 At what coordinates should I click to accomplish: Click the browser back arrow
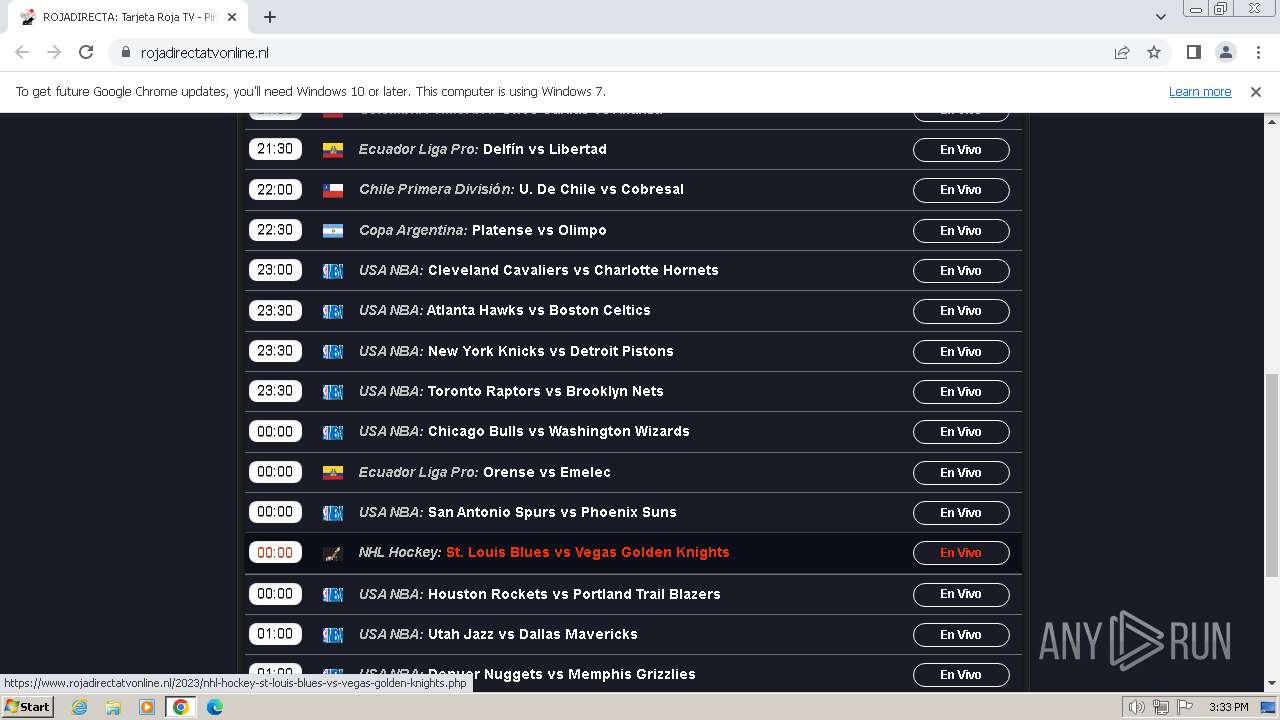tap(22, 52)
